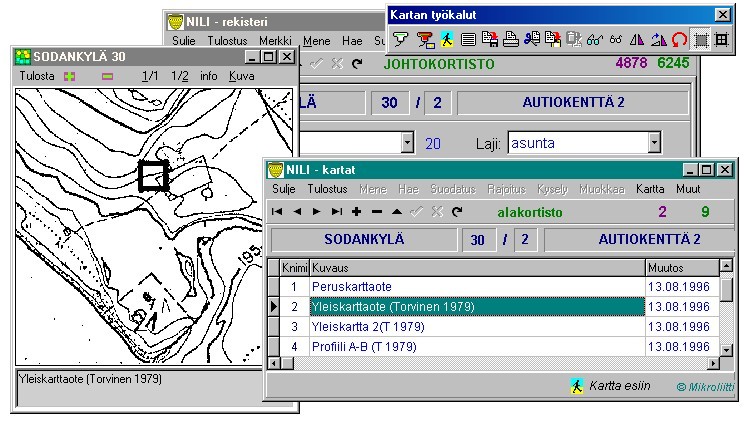Click the running man icon in map tools
The width and height of the screenshot is (744, 424).
pos(447,40)
